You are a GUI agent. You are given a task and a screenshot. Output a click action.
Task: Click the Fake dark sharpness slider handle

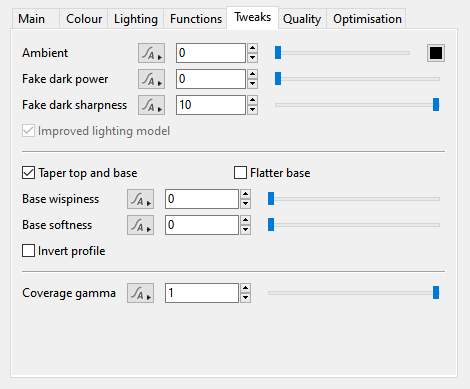click(436, 105)
